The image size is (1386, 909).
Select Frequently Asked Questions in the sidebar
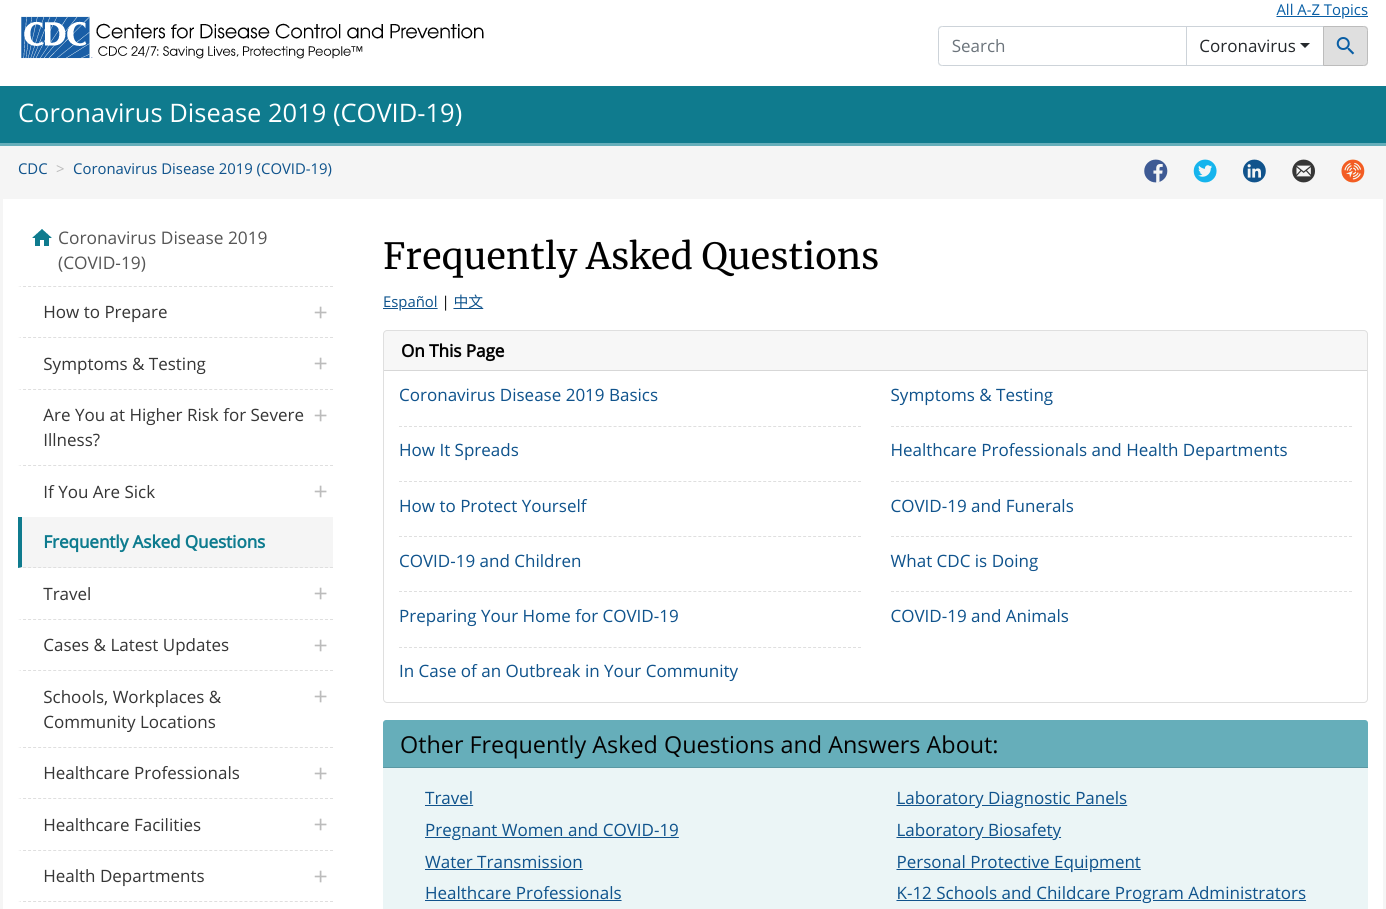(x=154, y=542)
